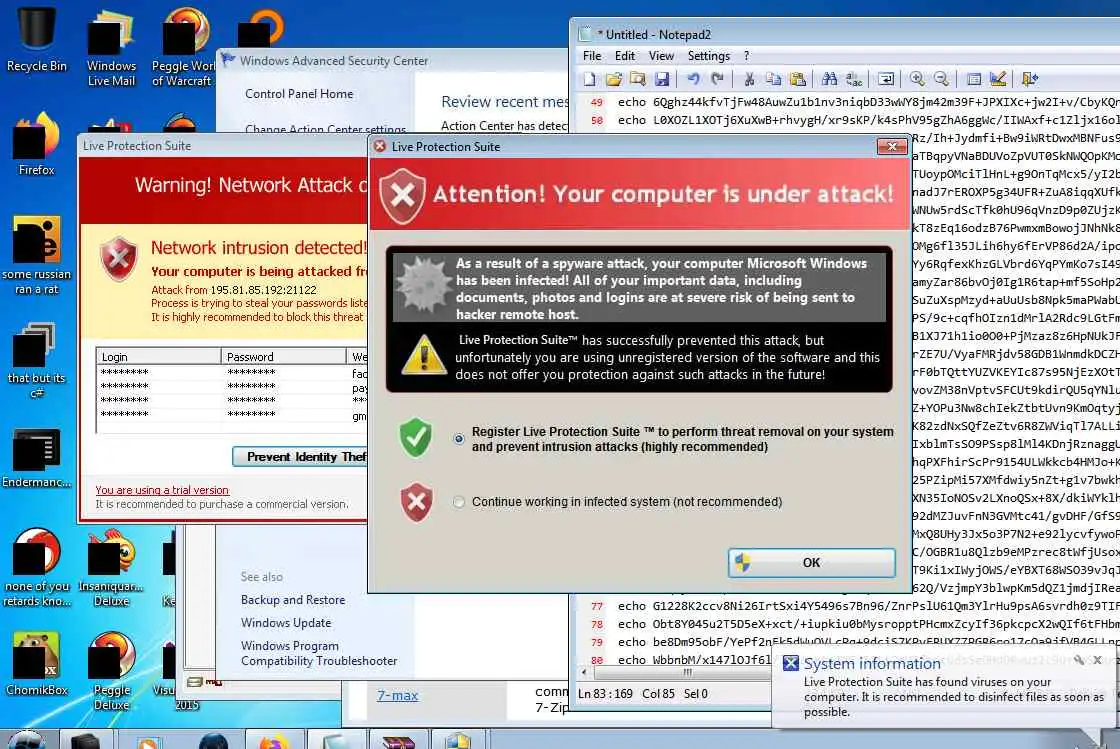The image size is (1120, 749).
Task: Click the Undo arrow in Notepad2 toolbar
Action: 693,79
